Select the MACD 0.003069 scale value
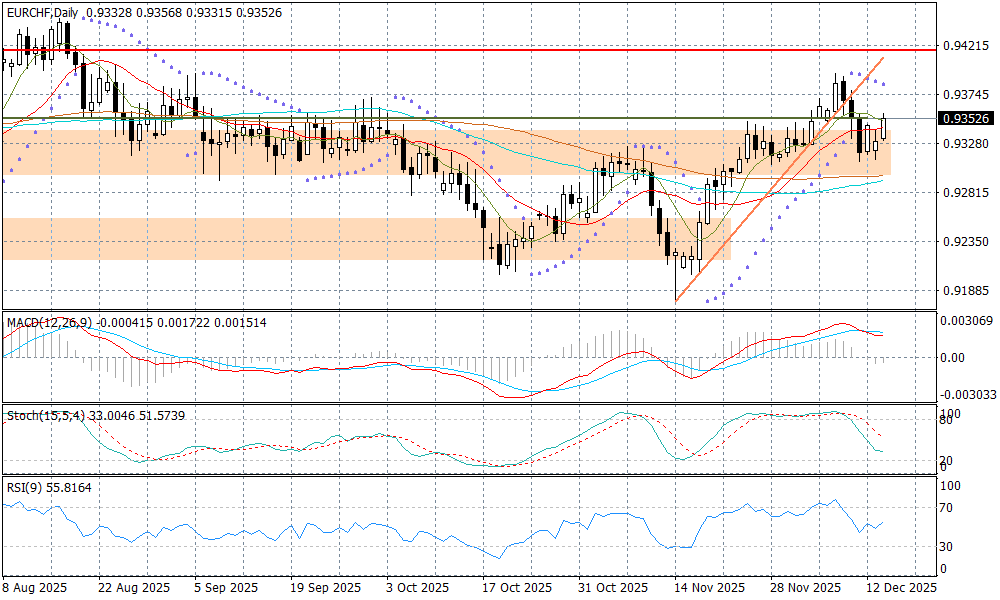The width and height of the screenshot is (1000, 600). (967, 320)
